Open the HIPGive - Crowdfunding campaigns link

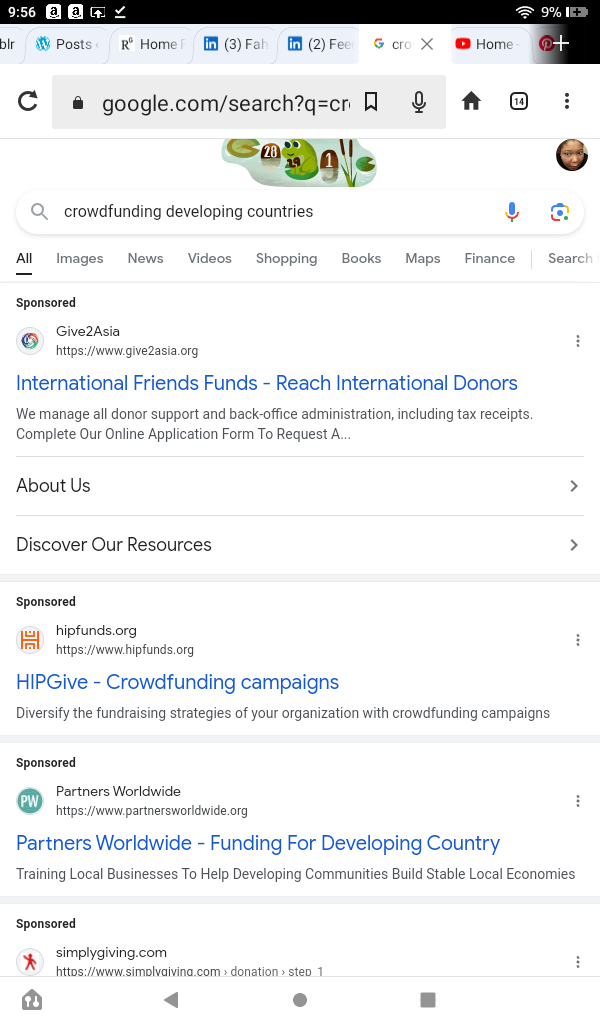pyautogui.click(x=178, y=682)
